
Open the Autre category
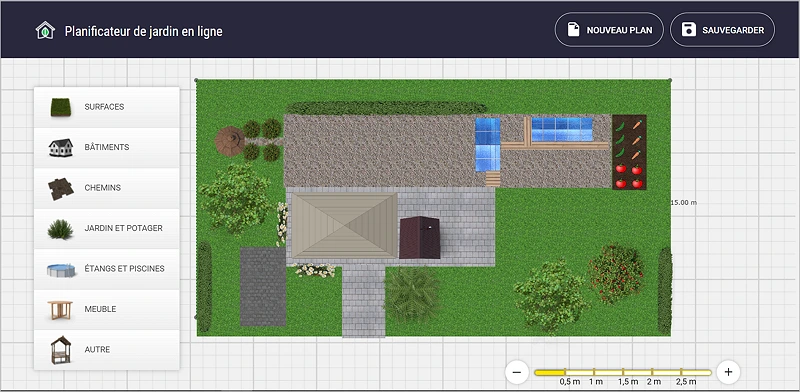pyautogui.click(x=107, y=350)
